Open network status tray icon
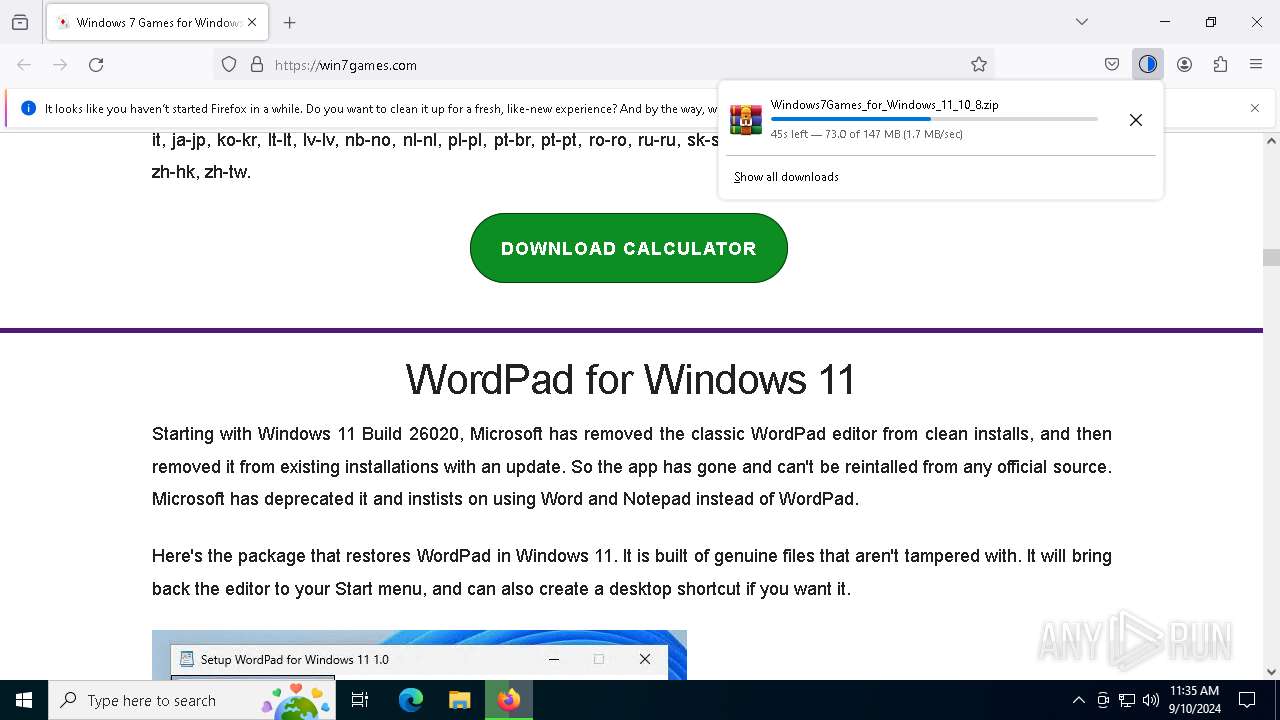This screenshot has height=720, width=1280. pyautogui.click(x=1127, y=700)
